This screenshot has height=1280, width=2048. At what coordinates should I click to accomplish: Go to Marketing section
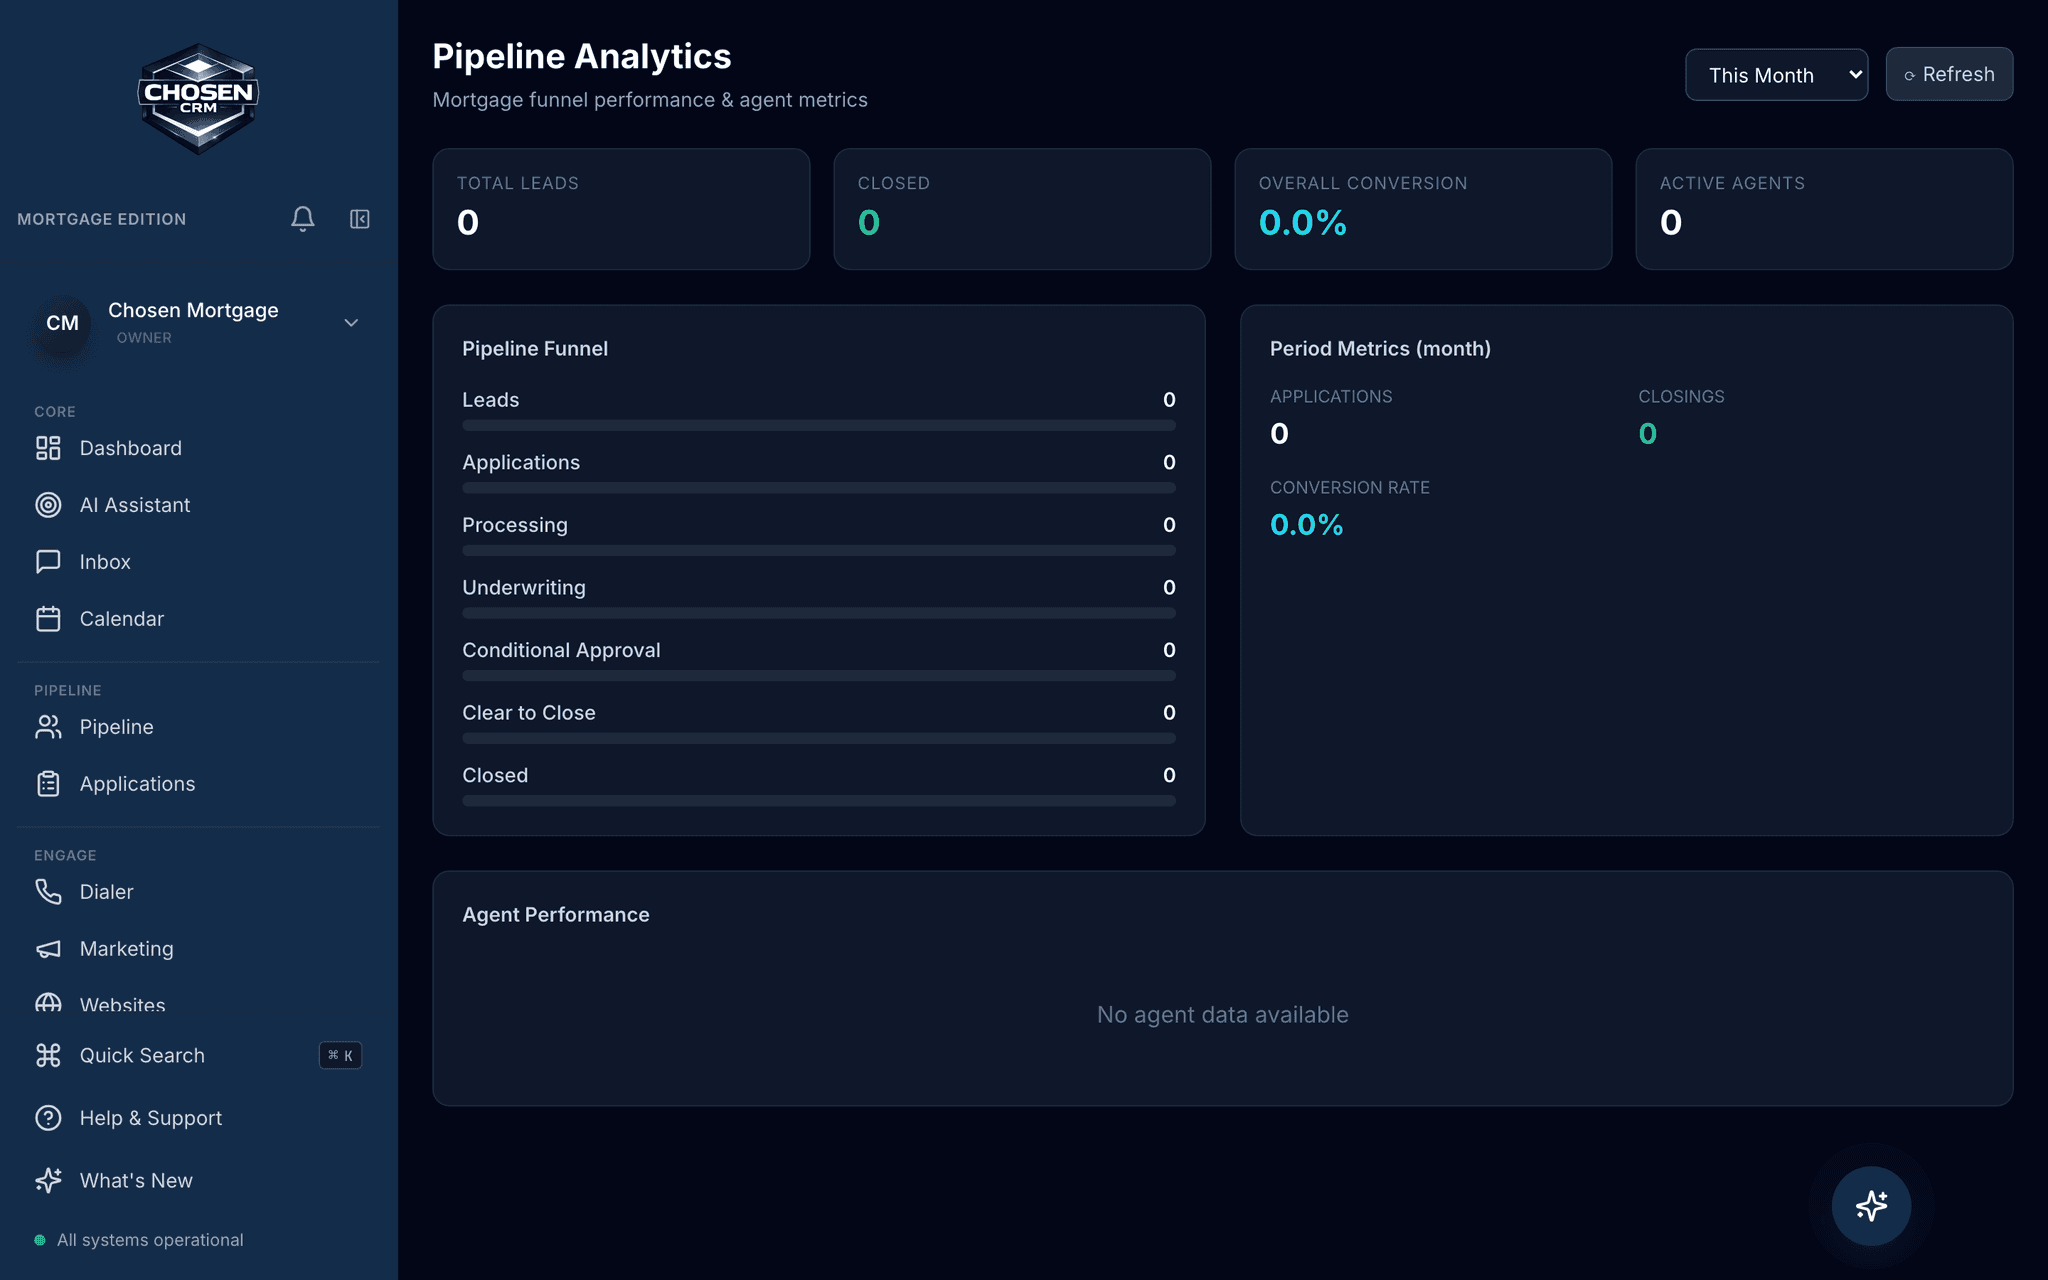[x=198, y=949]
